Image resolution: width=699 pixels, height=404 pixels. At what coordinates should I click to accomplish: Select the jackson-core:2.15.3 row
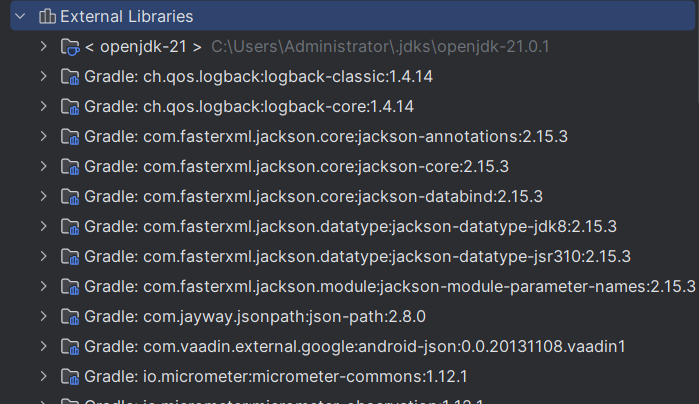coord(296,166)
